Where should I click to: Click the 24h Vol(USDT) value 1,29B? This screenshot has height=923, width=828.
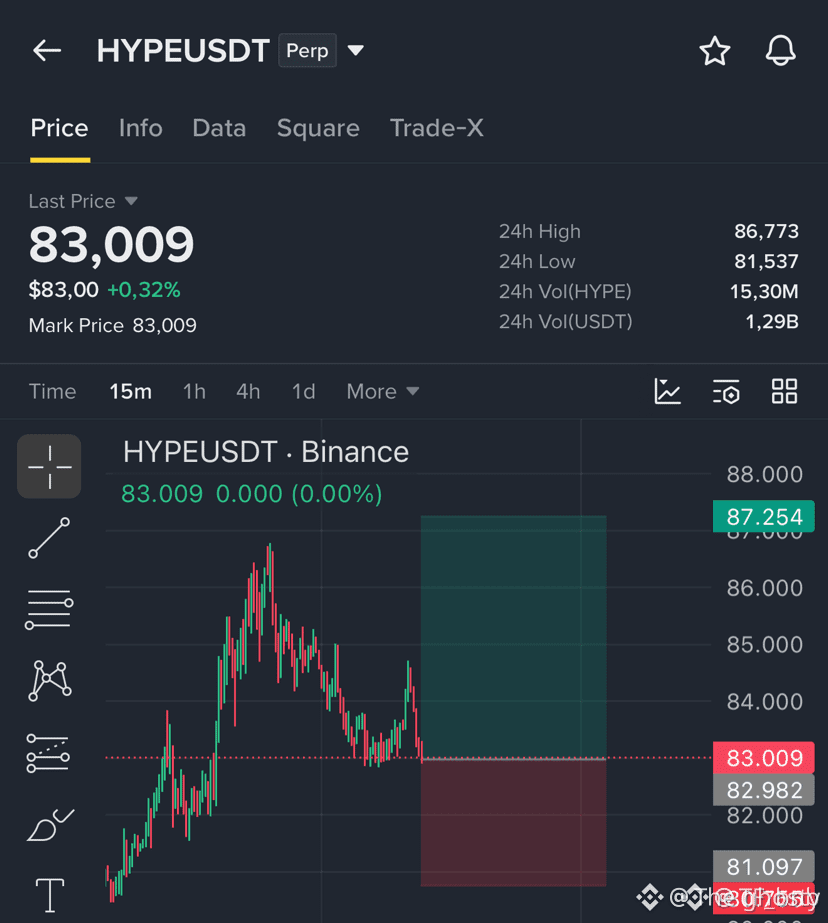(x=772, y=321)
